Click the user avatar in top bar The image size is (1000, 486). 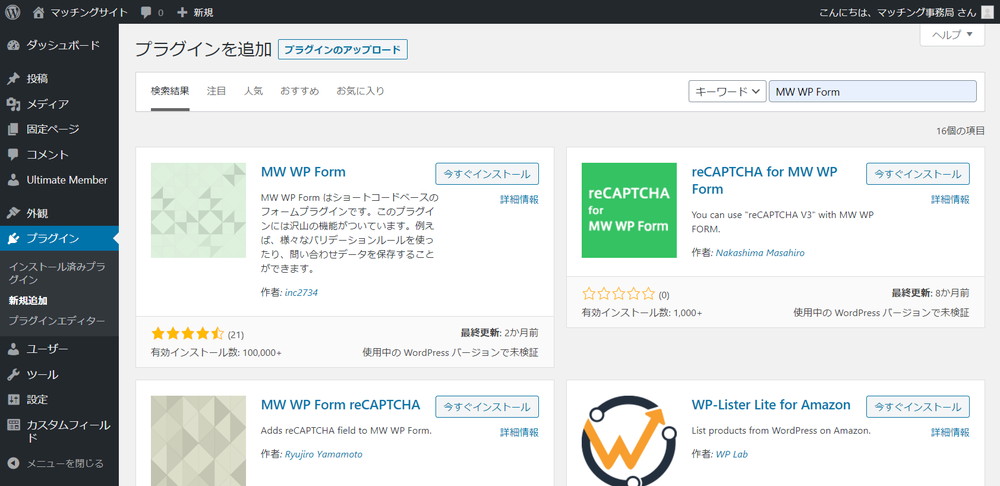[x=987, y=12]
